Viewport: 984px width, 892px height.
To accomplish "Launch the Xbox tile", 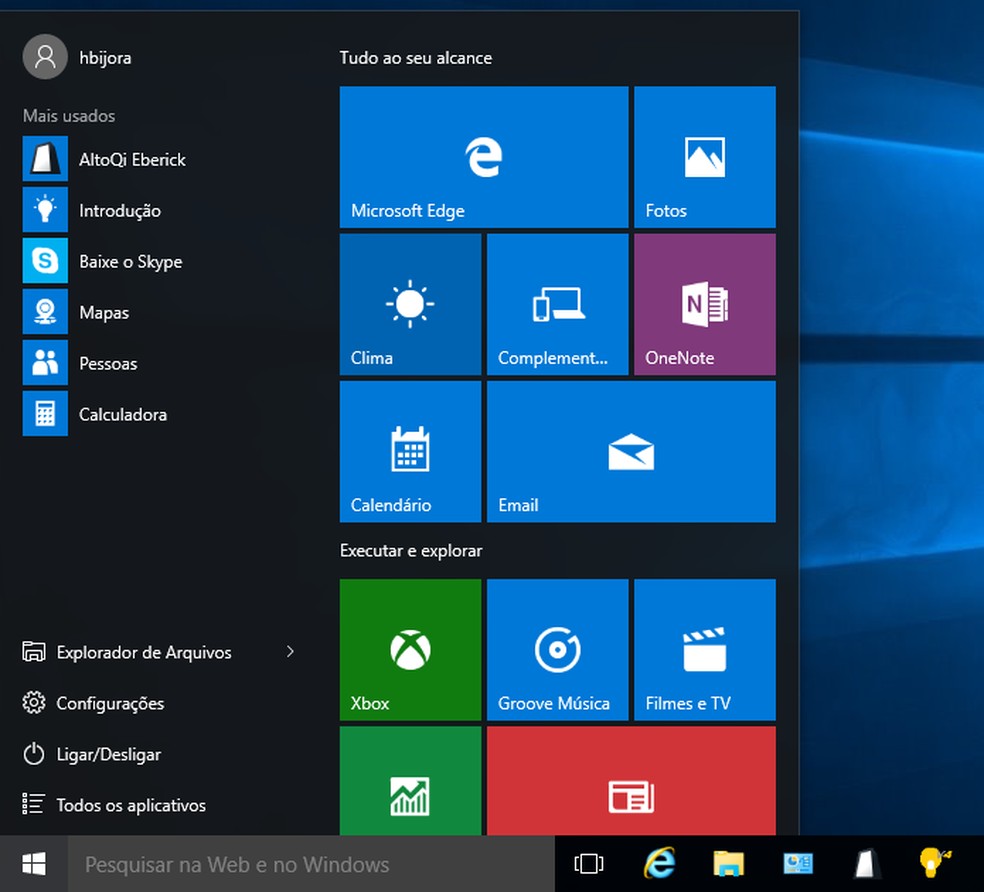I will pos(410,649).
